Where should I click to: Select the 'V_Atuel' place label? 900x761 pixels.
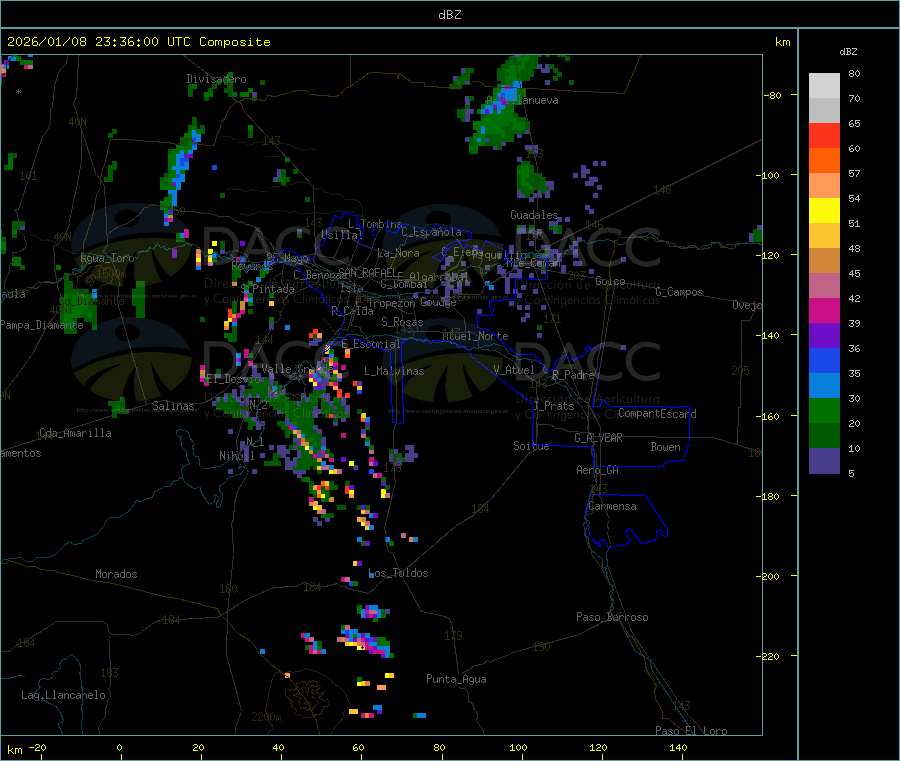[514, 370]
